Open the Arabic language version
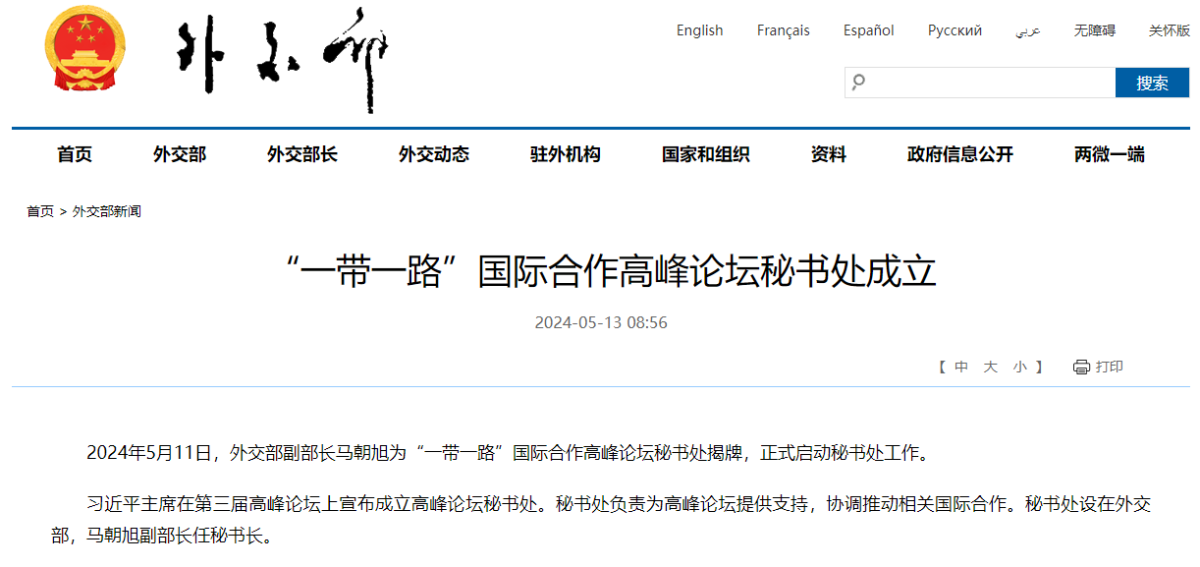 pyautogui.click(x=1028, y=31)
